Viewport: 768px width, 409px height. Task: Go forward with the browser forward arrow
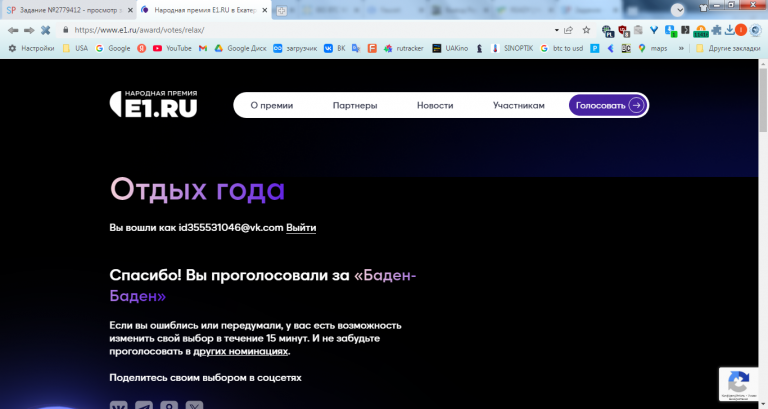click(29, 30)
